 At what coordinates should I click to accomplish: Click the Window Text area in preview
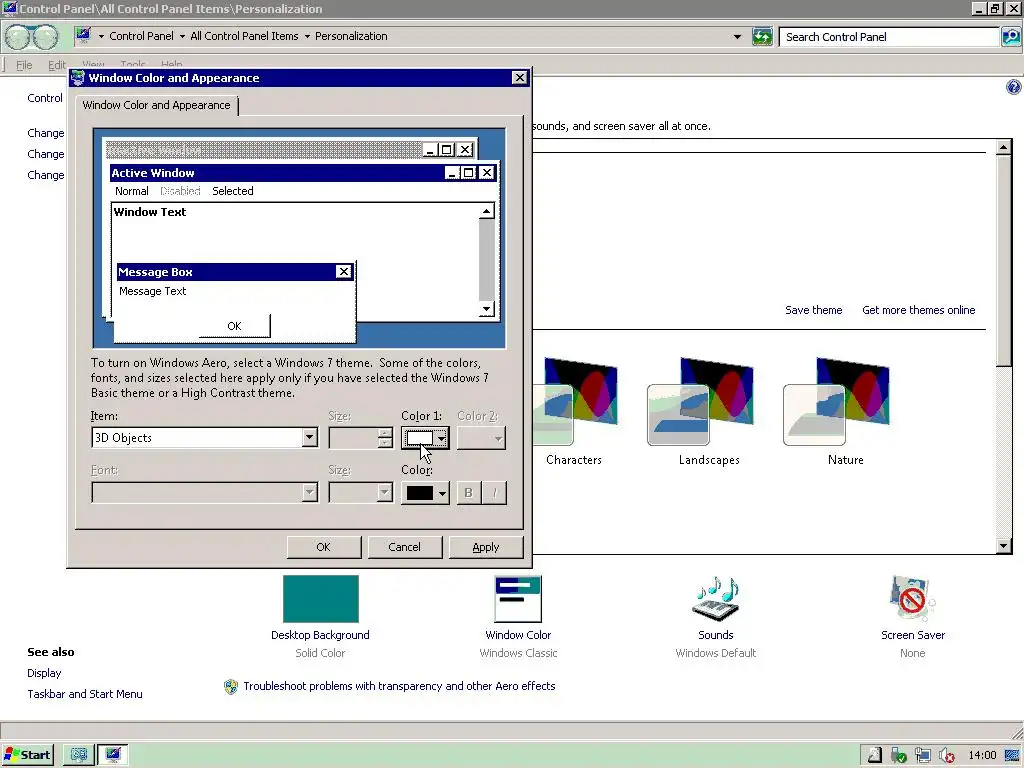pyautogui.click(x=295, y=260)
